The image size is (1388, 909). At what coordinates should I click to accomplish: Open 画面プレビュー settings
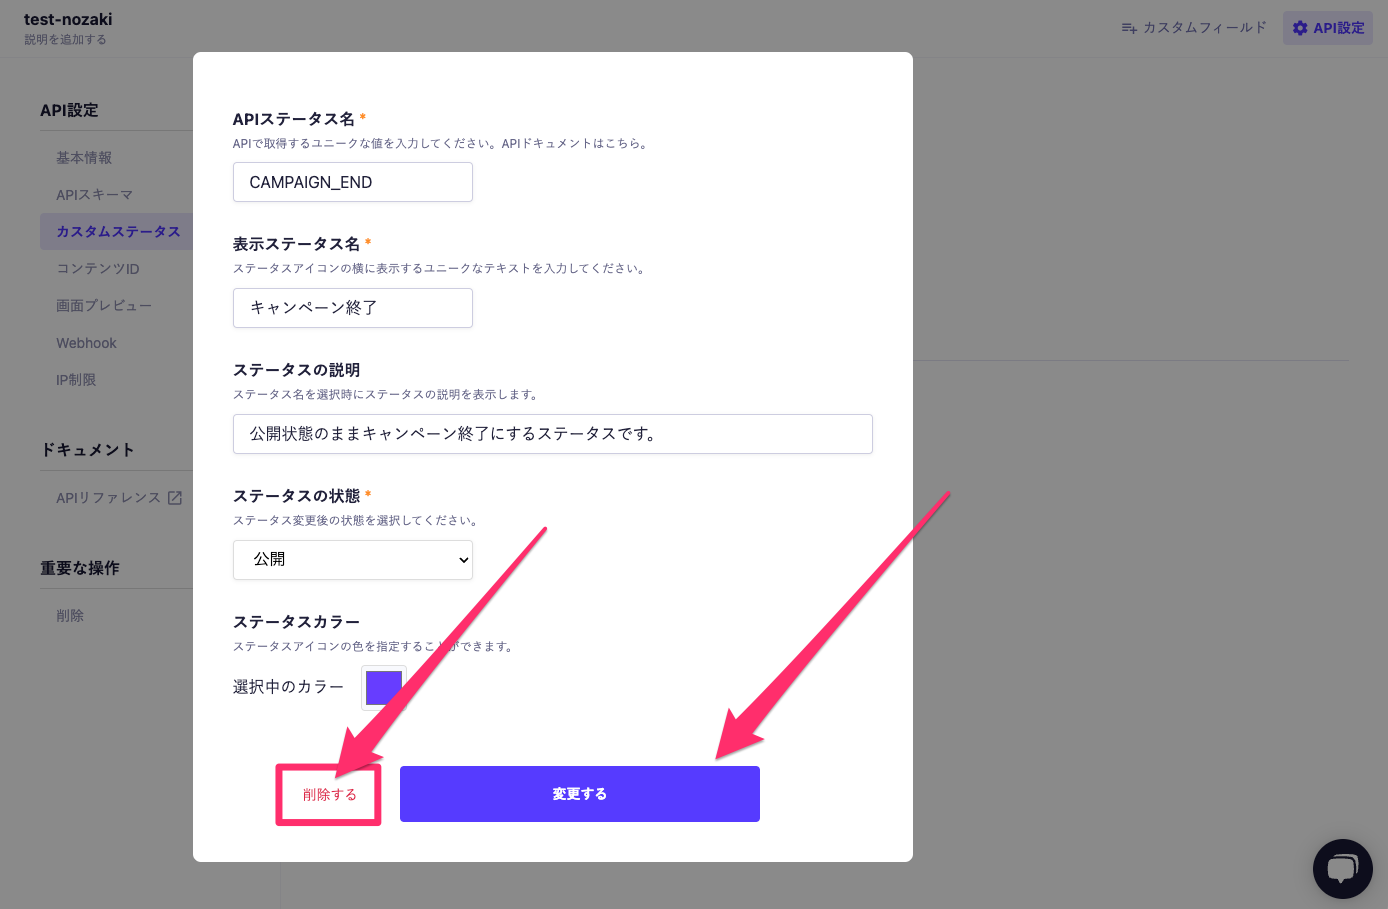coord(103,306)
